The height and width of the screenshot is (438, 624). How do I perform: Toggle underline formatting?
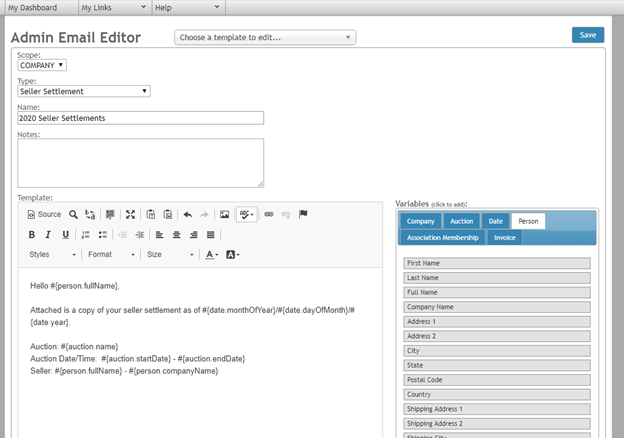click(66, 235)
